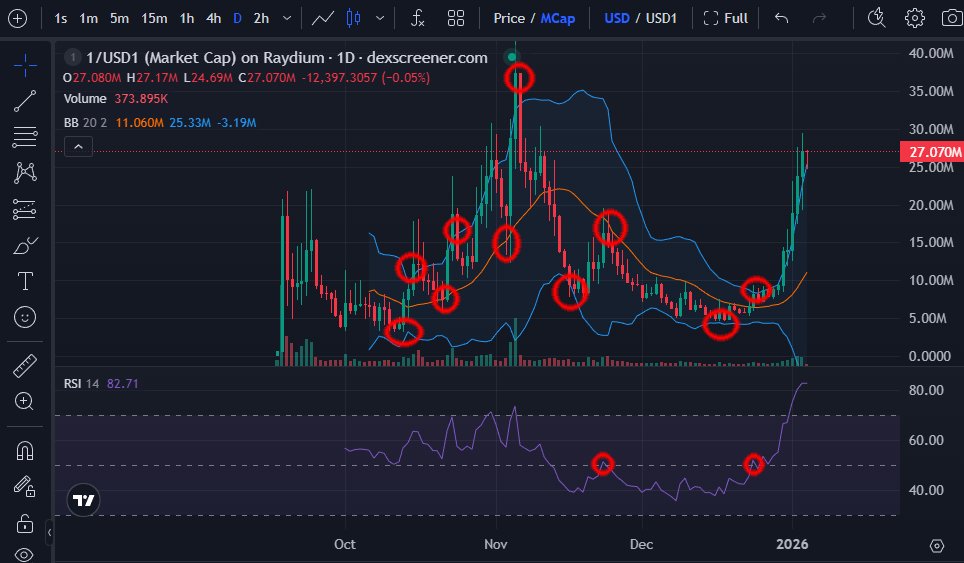Open the indicators fx menu

417,18
